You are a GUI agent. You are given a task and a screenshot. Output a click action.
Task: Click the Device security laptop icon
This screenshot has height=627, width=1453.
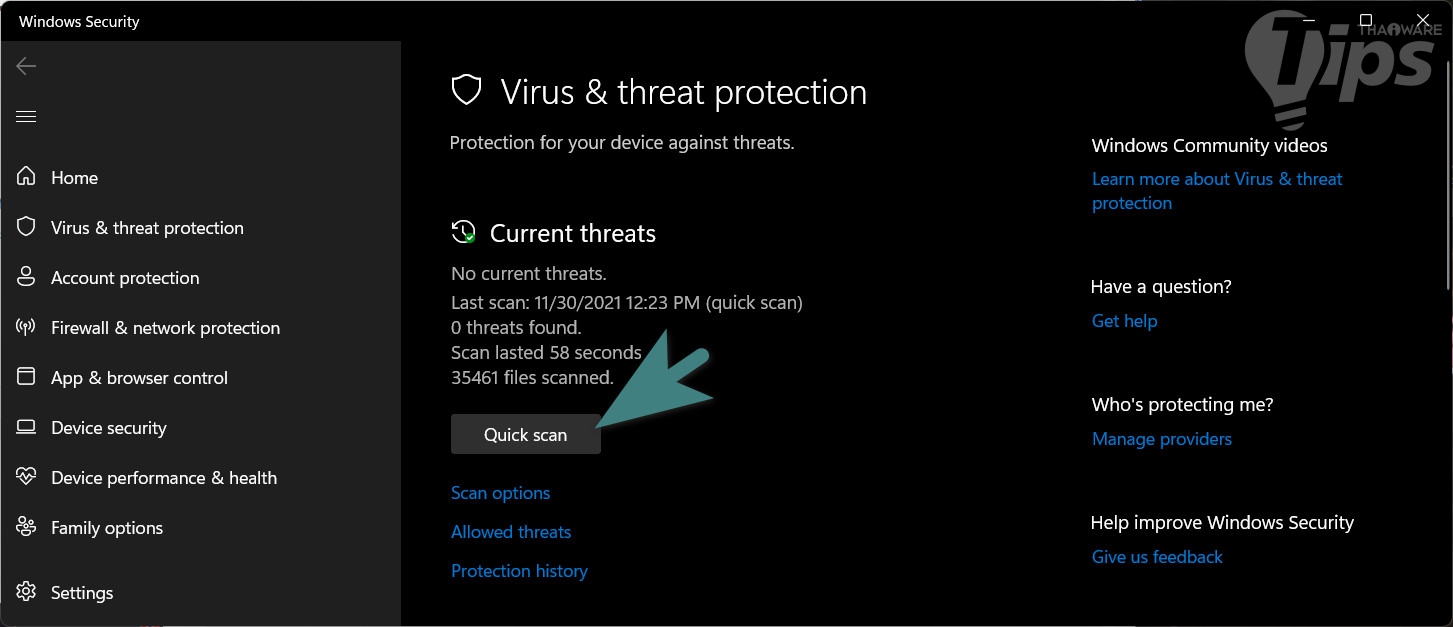(x=26, y=427)
